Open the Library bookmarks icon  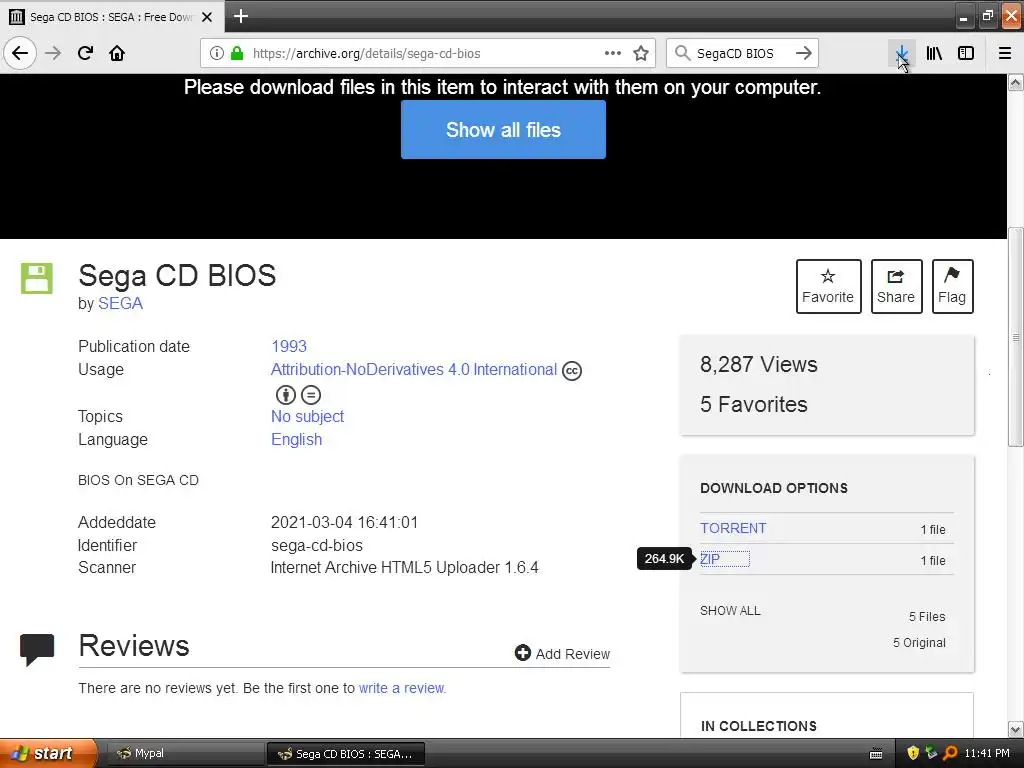point(934,54)
